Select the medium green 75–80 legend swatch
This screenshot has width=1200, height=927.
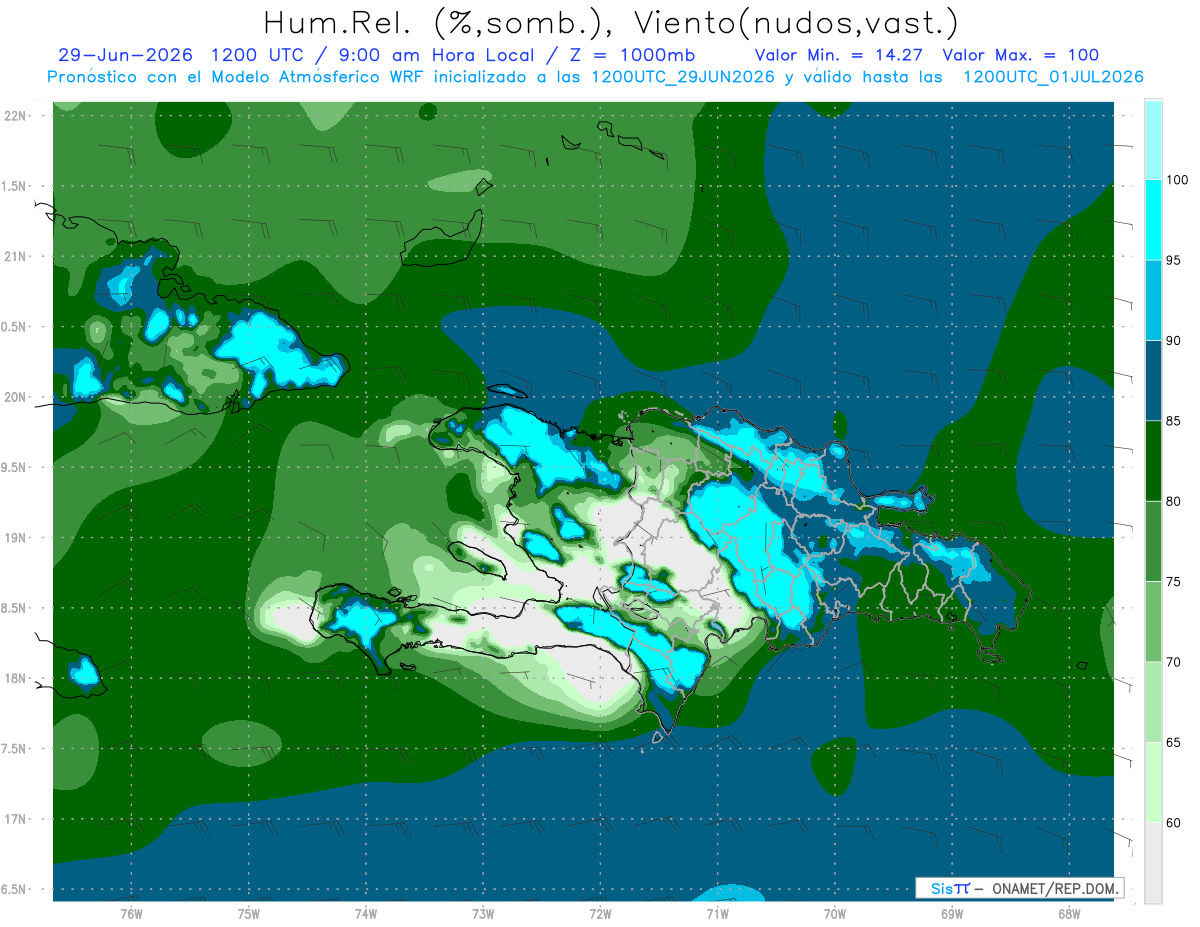pyautogui.click(x=1153, y=542)
